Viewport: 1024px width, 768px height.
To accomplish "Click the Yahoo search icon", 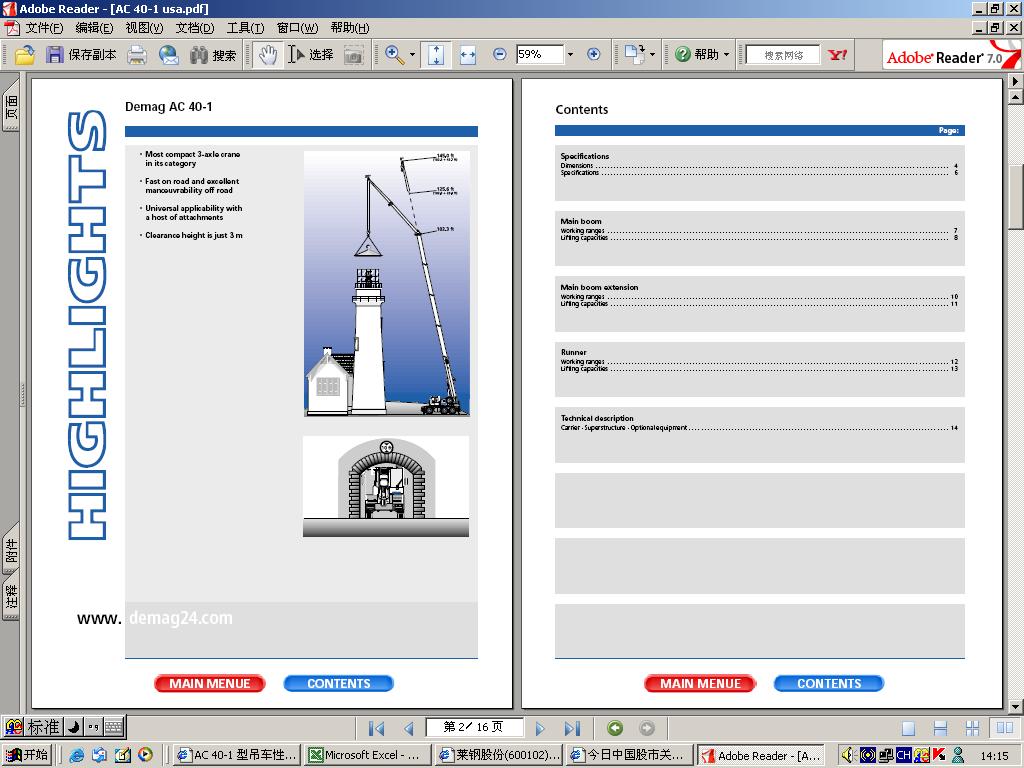I will tap(837, 55).
